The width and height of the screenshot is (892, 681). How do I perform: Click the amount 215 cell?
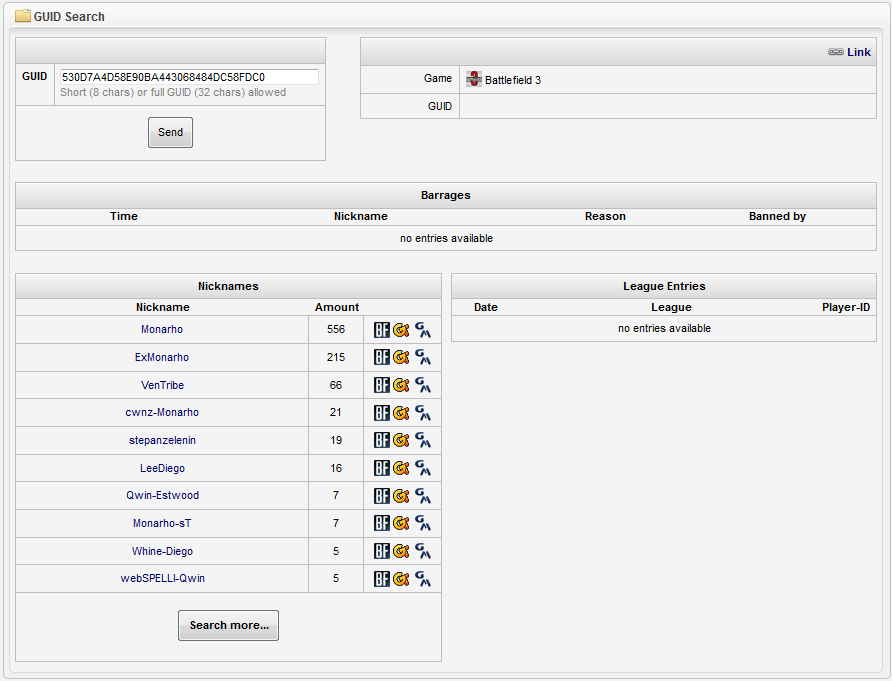click(336, 357)
